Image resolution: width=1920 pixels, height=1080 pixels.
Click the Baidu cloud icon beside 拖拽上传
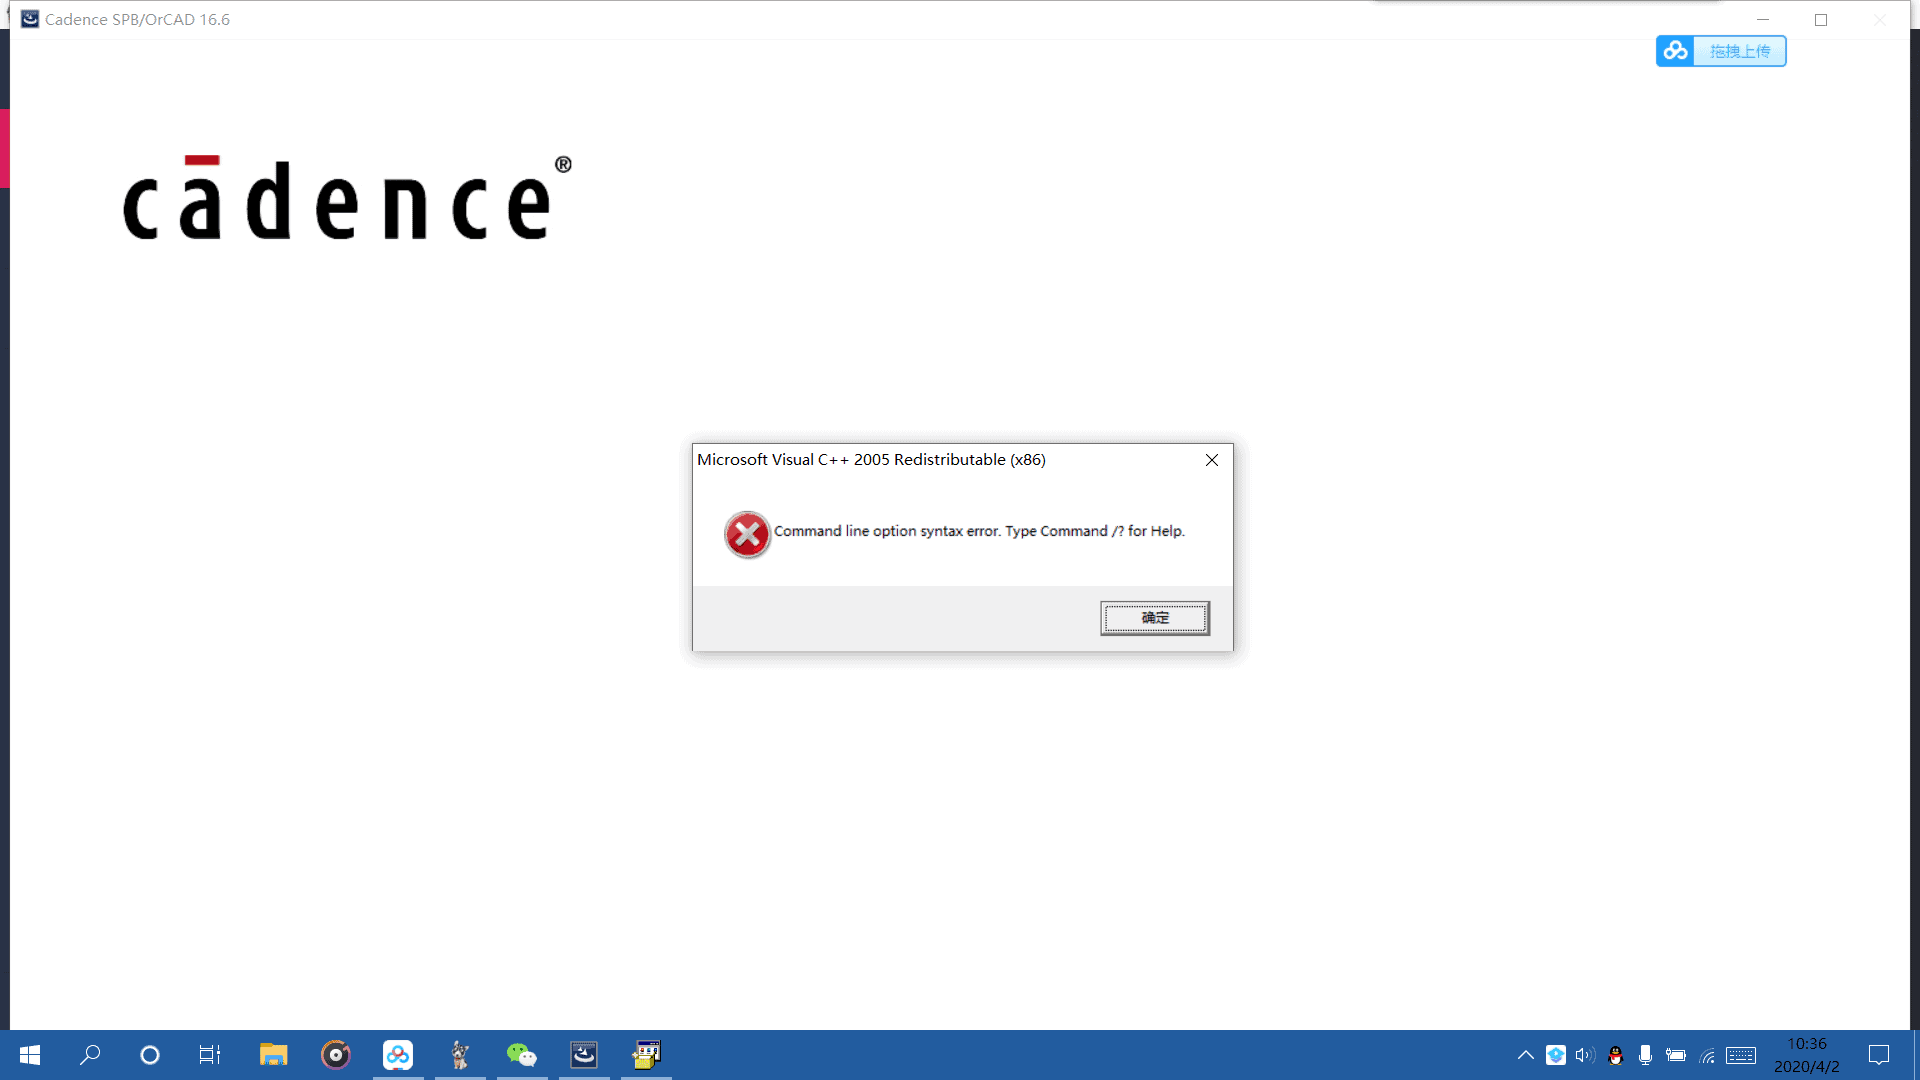tap(1676, 51)
